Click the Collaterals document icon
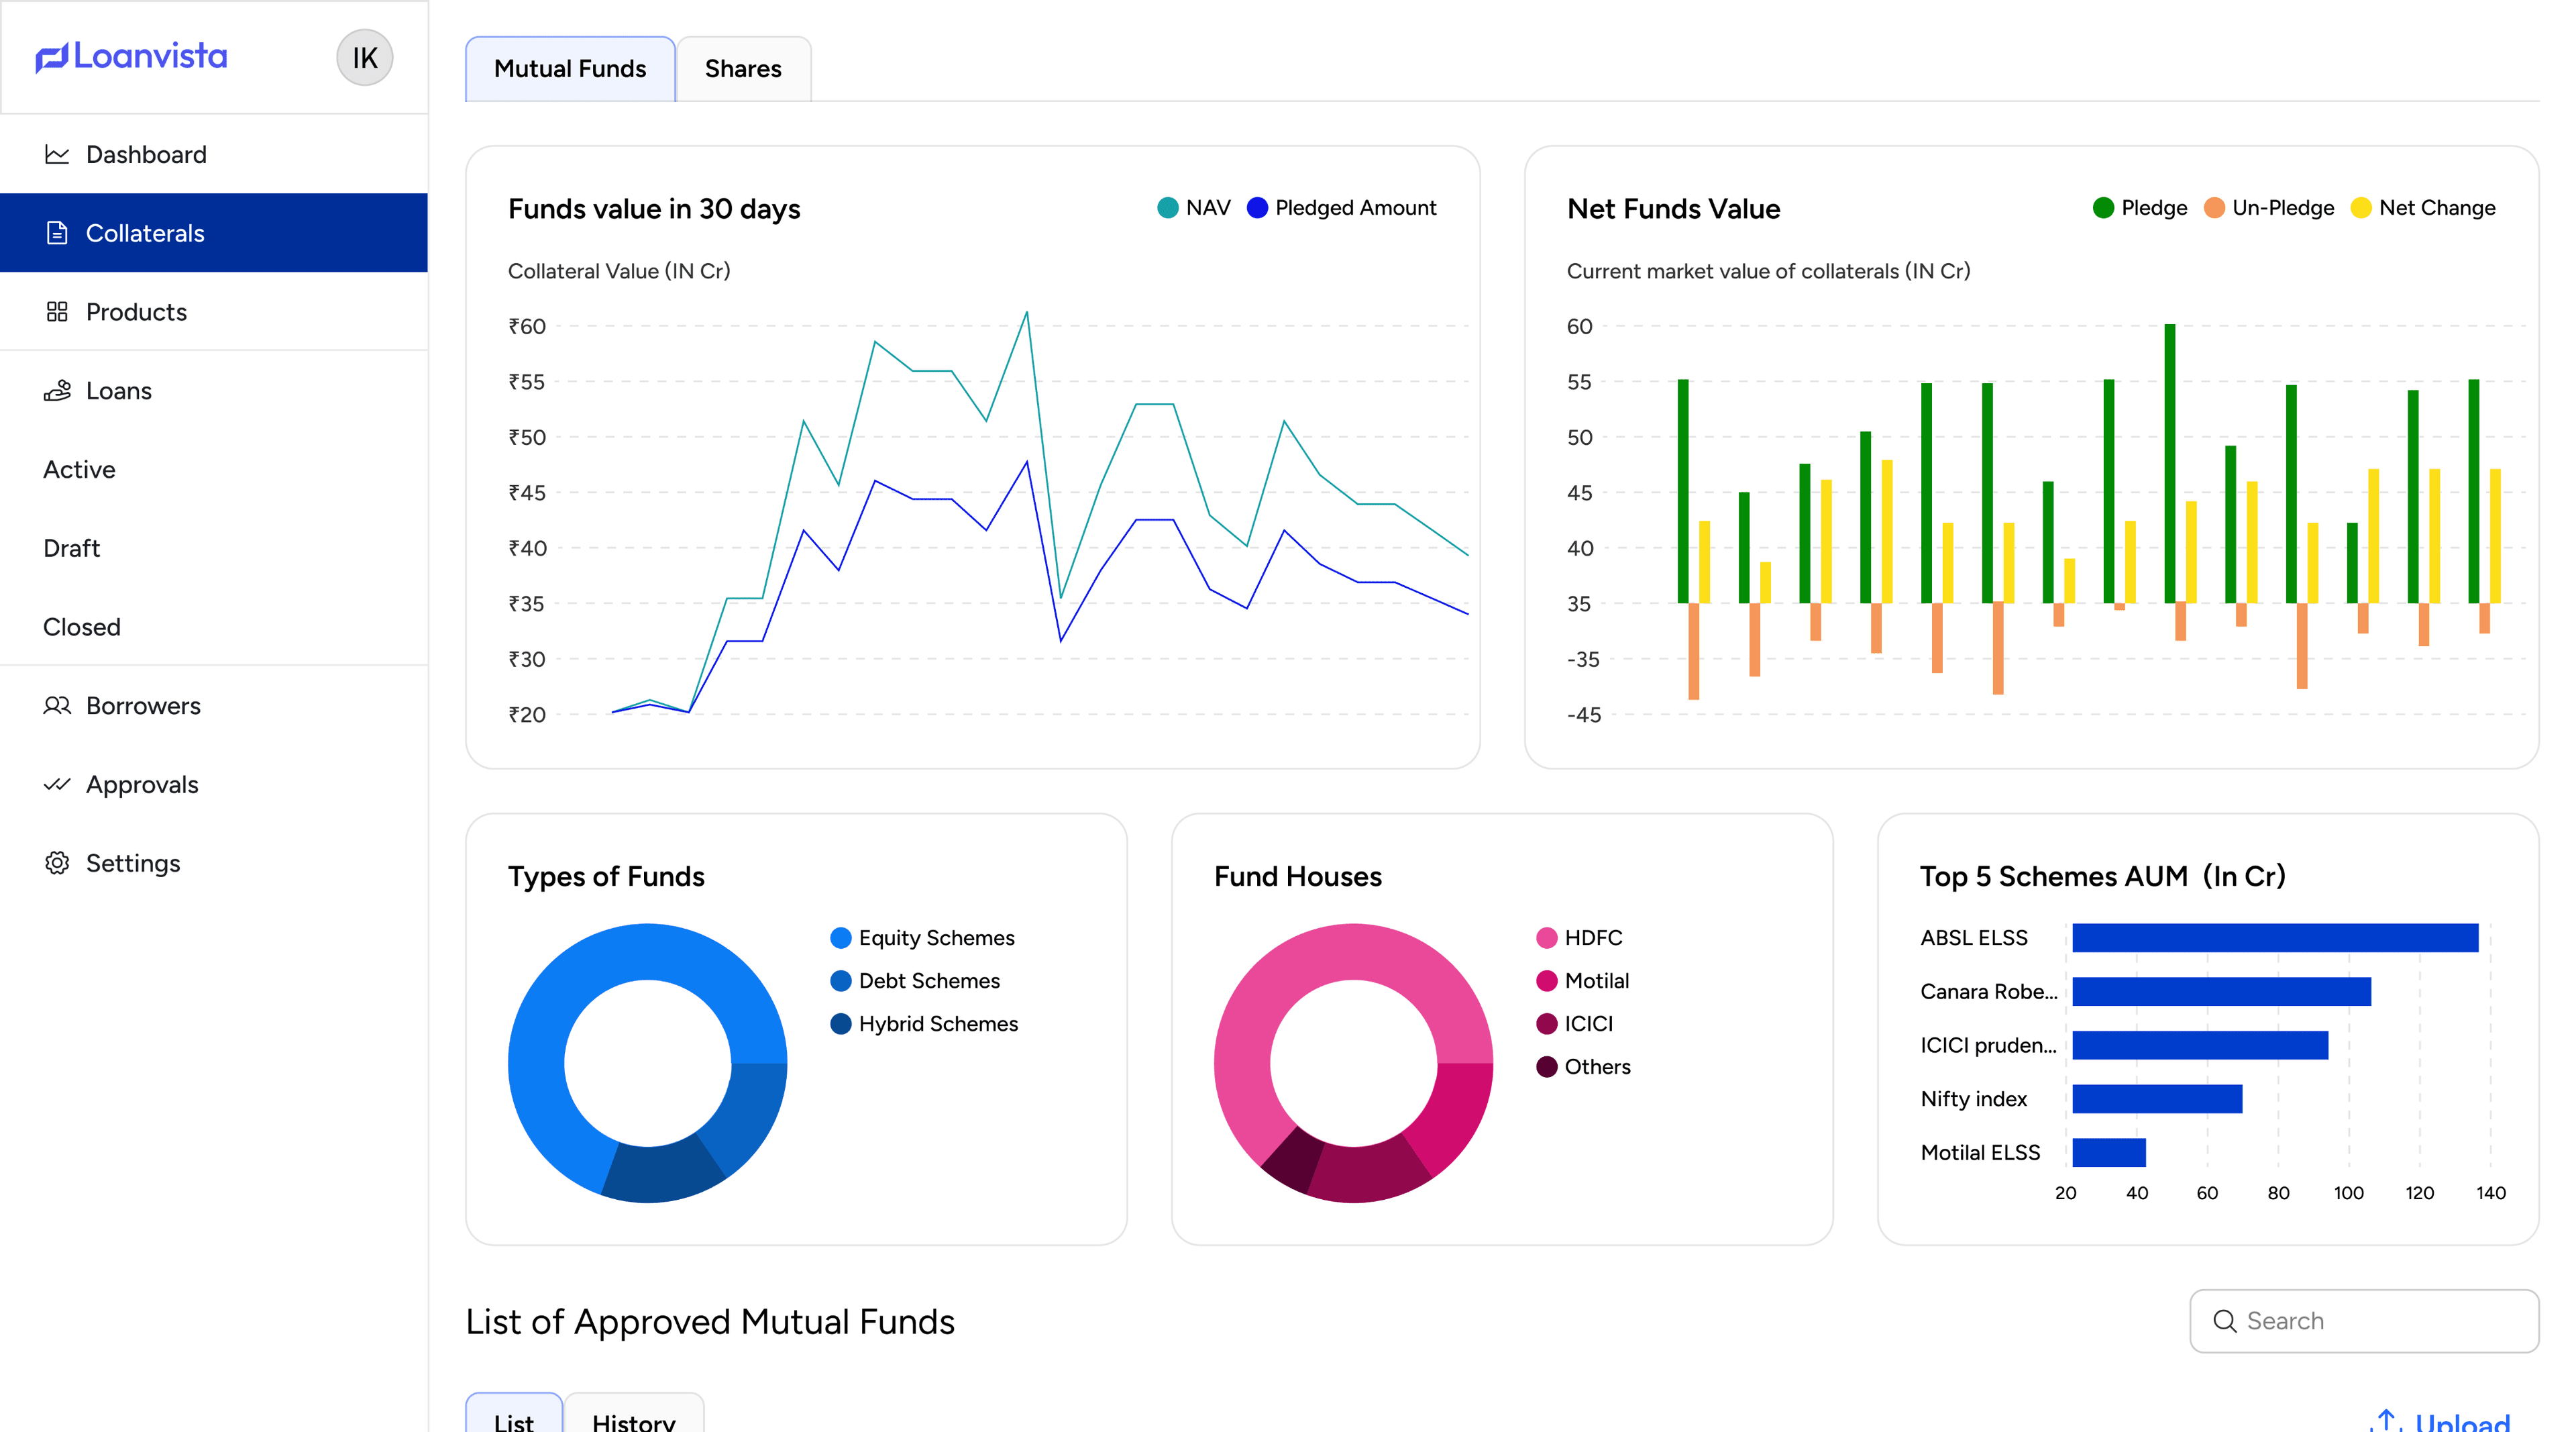The width and height of the screenshot is (2576, 1432). (x=57, y=233)
